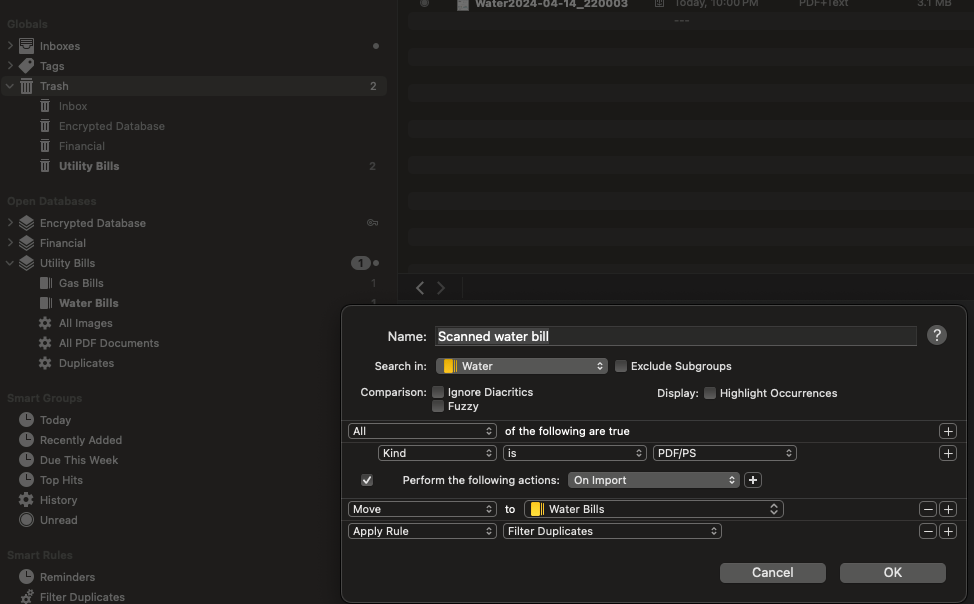Expand the Inboxes tree item
Viewport: 974px width, 604px height.
[x=10, y=45]
